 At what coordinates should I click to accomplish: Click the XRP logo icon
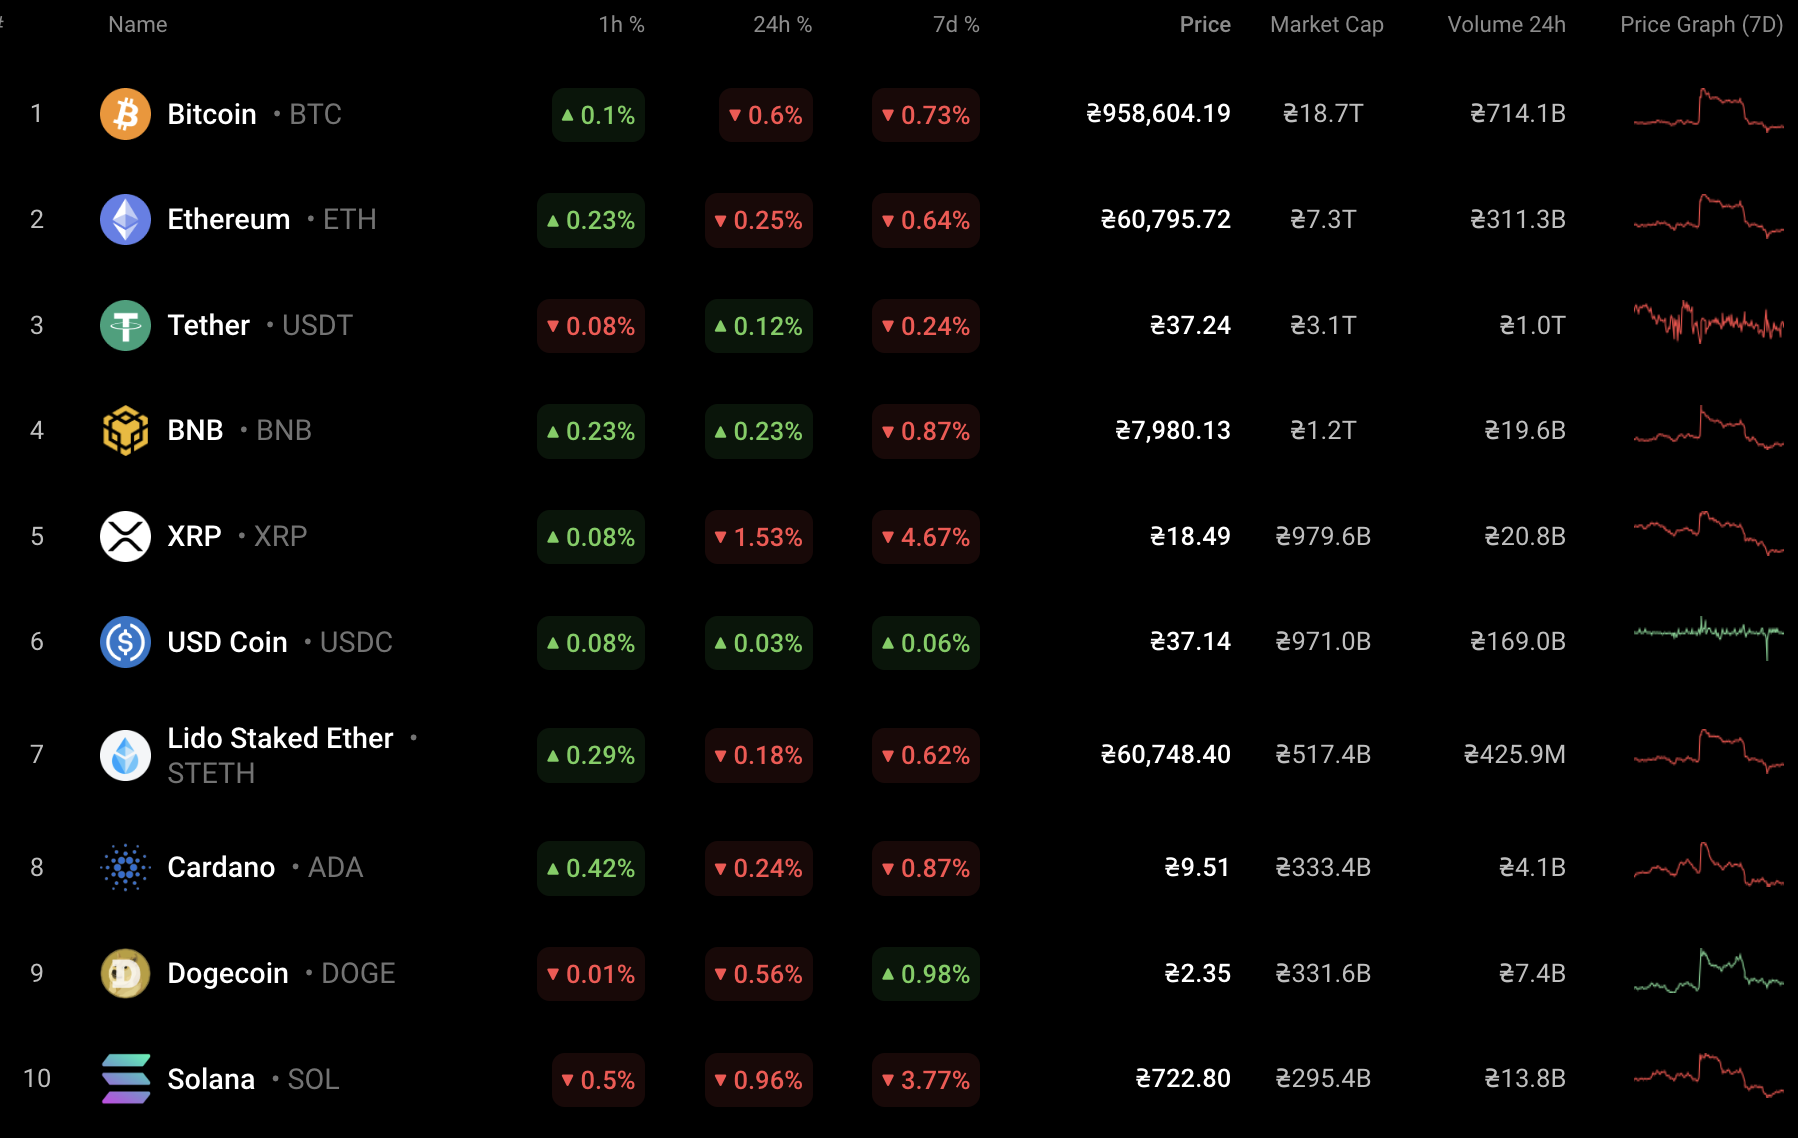125,536
